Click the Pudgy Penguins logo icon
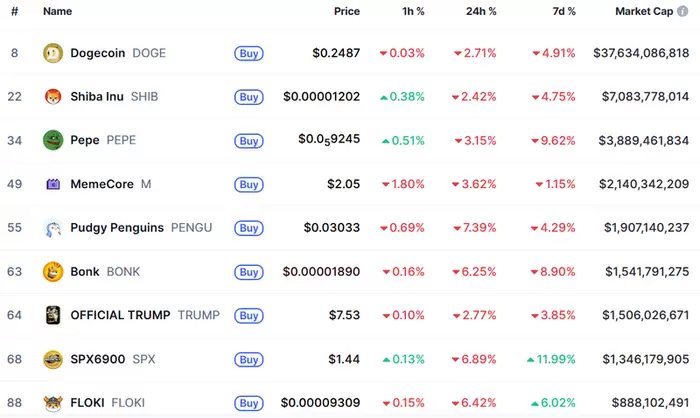The width and height of the screenshot is (700, 418). [53, 228]
